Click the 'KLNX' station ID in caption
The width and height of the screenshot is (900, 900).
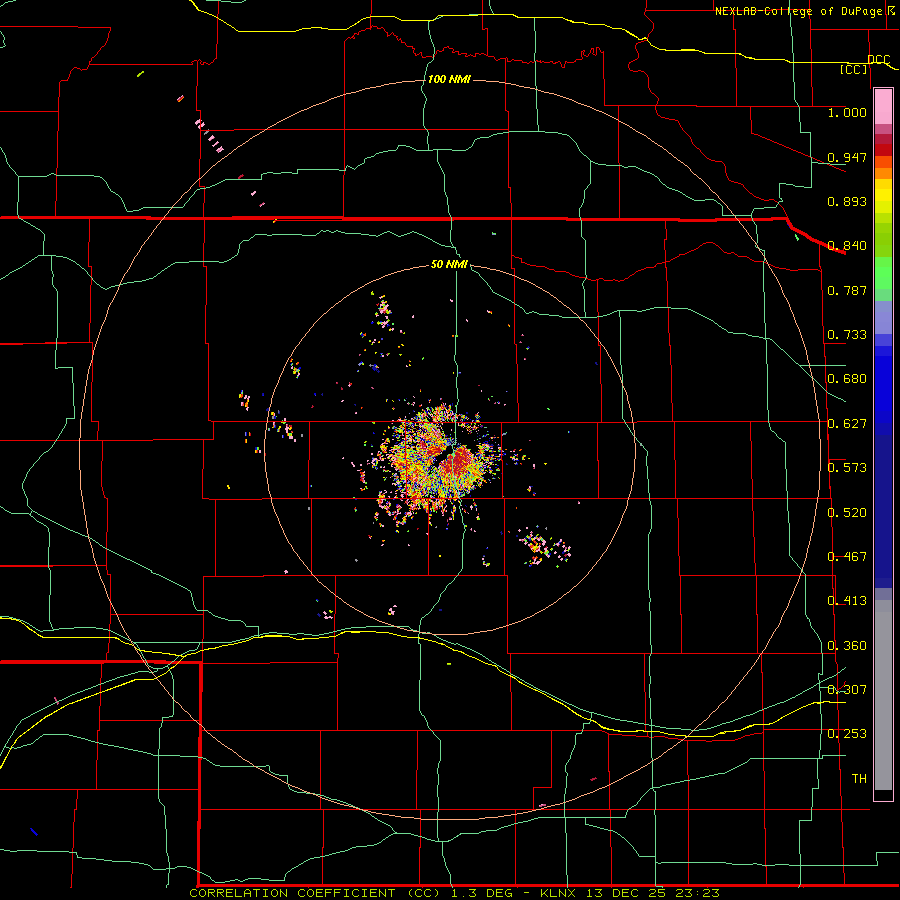[560, 893]
